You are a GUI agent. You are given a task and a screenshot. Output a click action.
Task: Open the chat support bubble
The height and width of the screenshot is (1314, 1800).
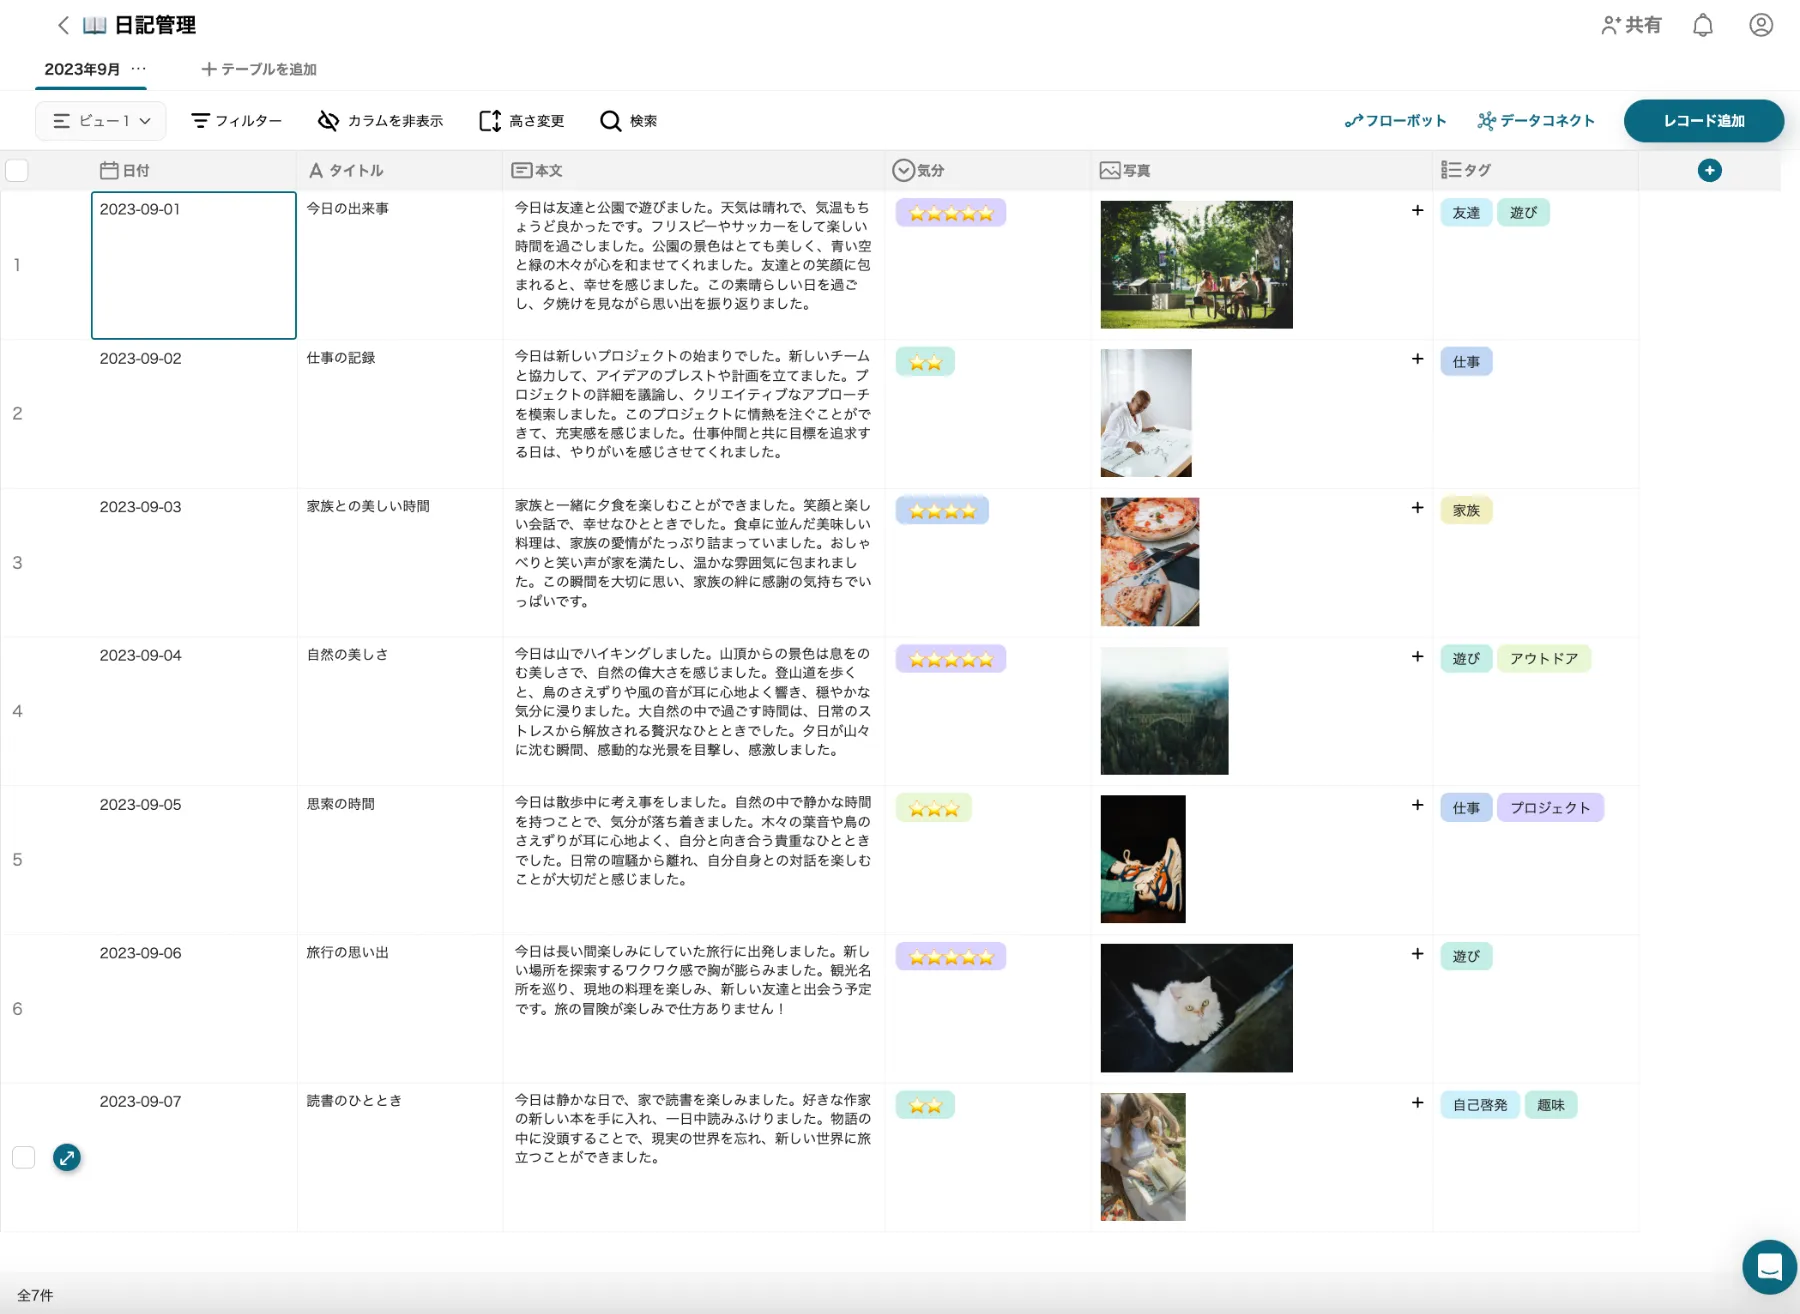[1768, 1266]
